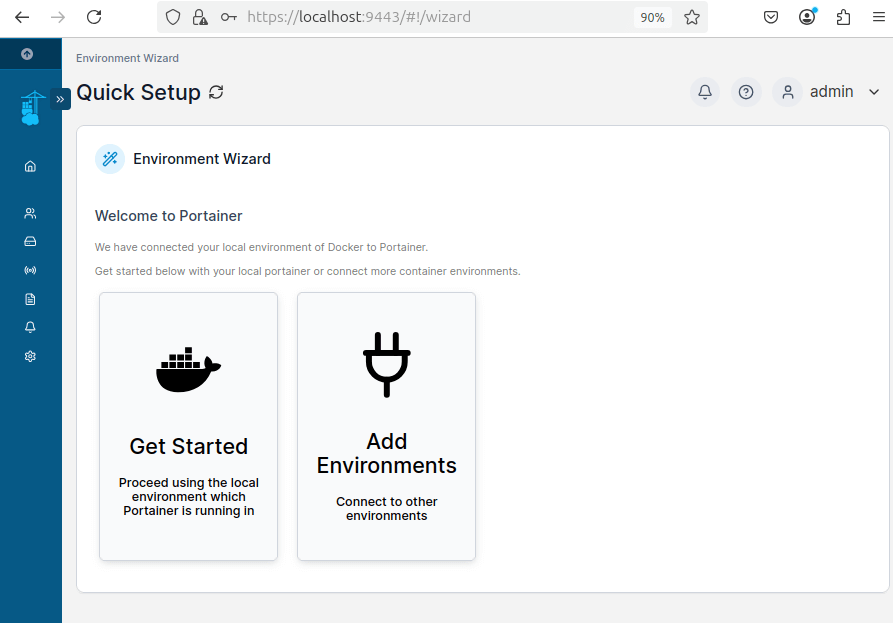893x623 pixels.
Task: Open Home from the sidebar house icon
Action: (x=30, y=166)
